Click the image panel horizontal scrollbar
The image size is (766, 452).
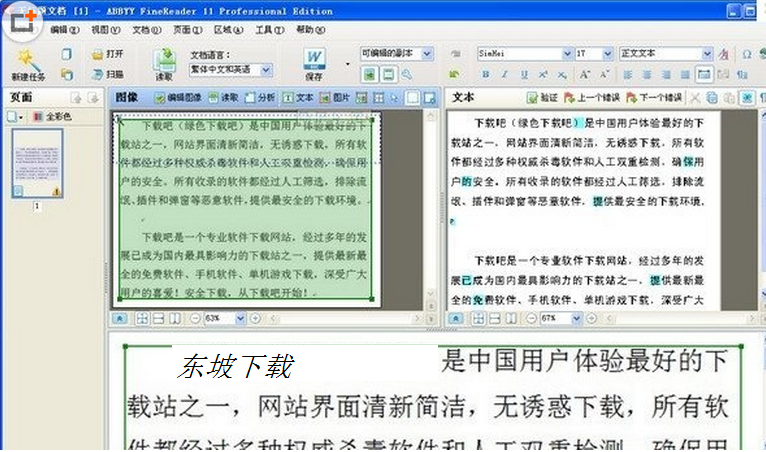pyautogui.click(x=345, y=319)
